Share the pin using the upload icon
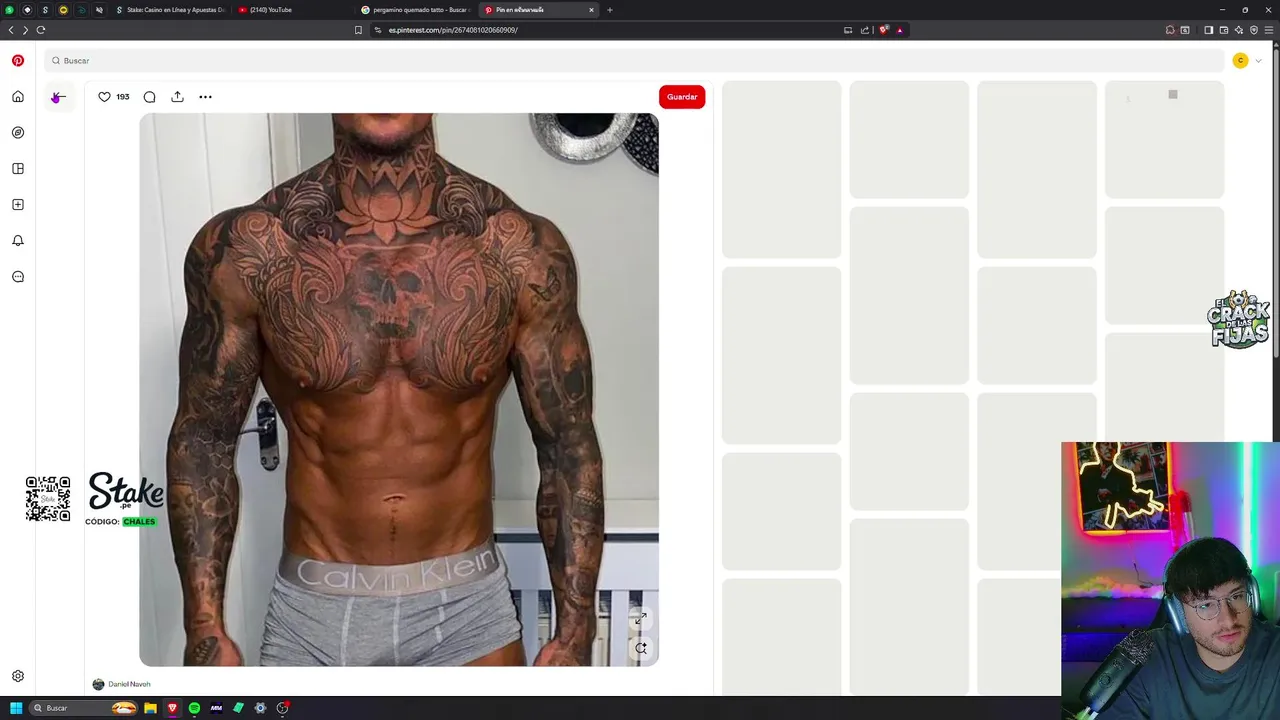Image resolution: width=1280 pixels, height=720 pixels. point(177,97)
